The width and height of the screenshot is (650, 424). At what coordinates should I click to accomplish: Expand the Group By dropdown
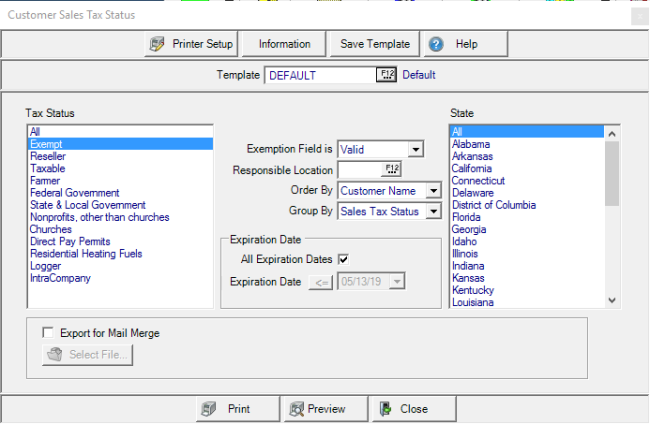[432, 211]
